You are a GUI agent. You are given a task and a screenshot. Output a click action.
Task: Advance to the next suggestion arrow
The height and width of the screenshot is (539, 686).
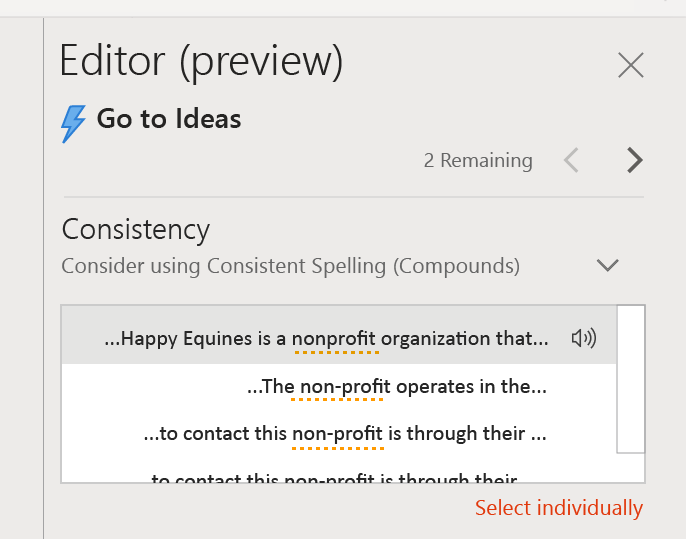tap(634, 160)
